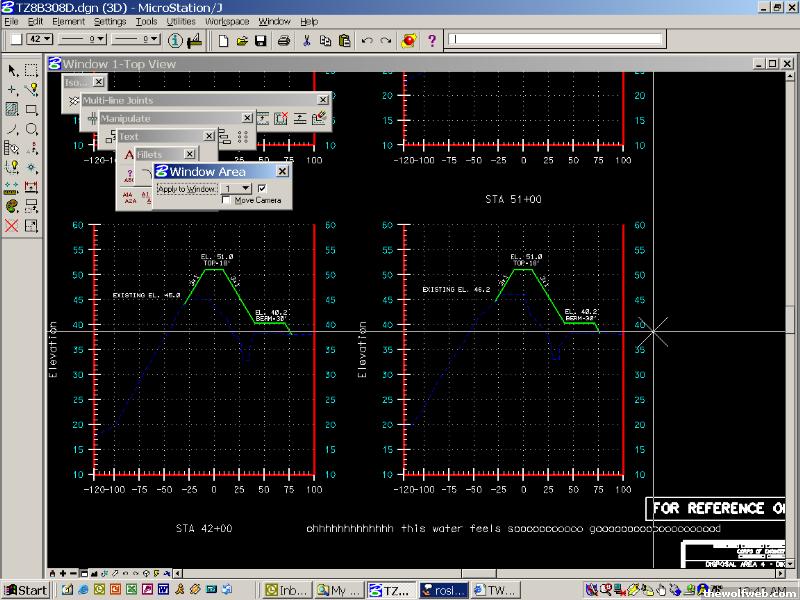Open the Help question mark icon
Screen dimensions: 800x600
click(432, 40)
